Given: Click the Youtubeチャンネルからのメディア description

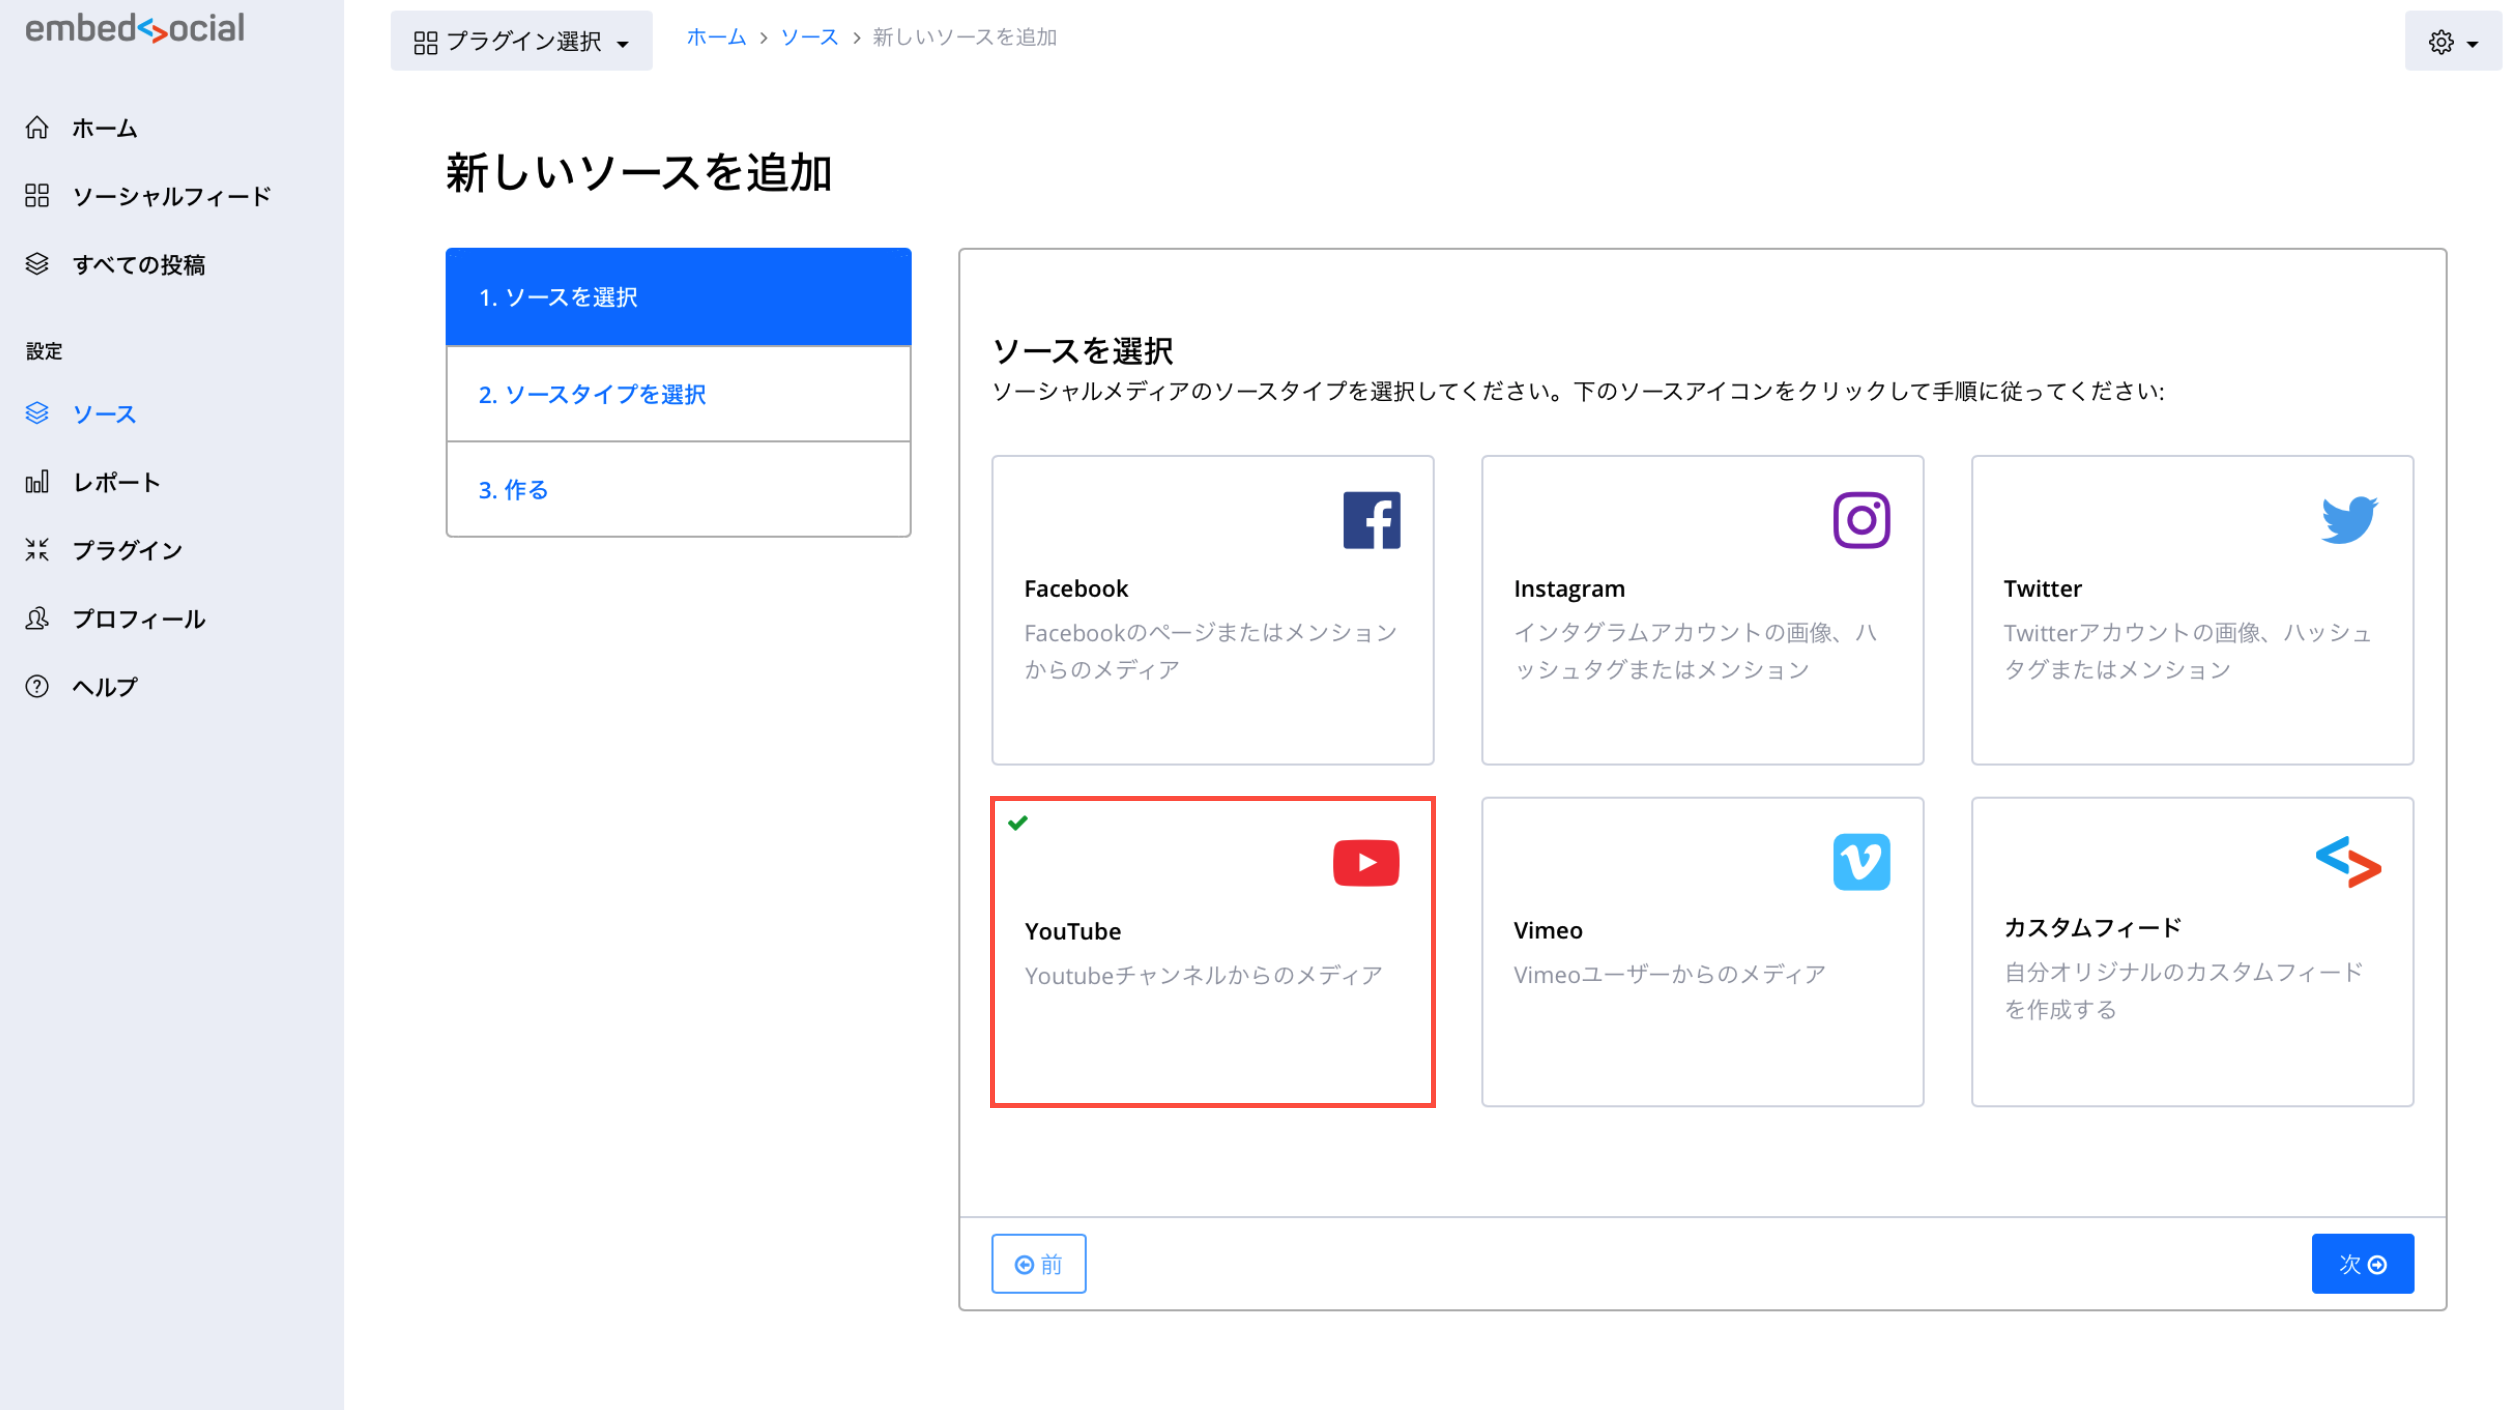Looking at the screenshot, I should pyautogui.click(x=1203, y=976).
